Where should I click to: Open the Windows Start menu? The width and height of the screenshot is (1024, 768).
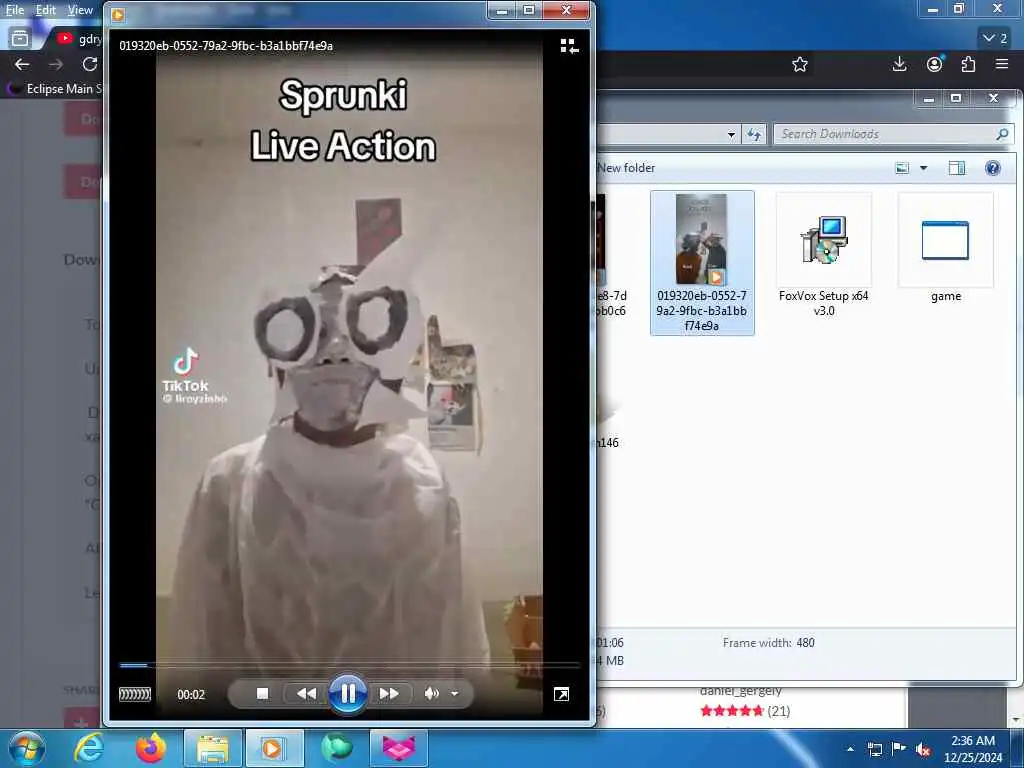pos(27,748)
